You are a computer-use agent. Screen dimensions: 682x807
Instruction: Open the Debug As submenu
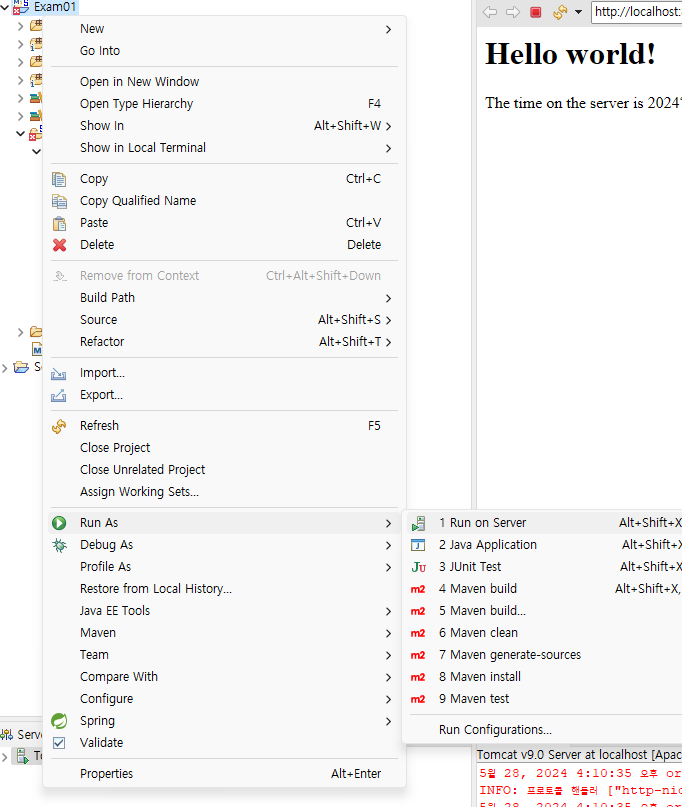224,545
